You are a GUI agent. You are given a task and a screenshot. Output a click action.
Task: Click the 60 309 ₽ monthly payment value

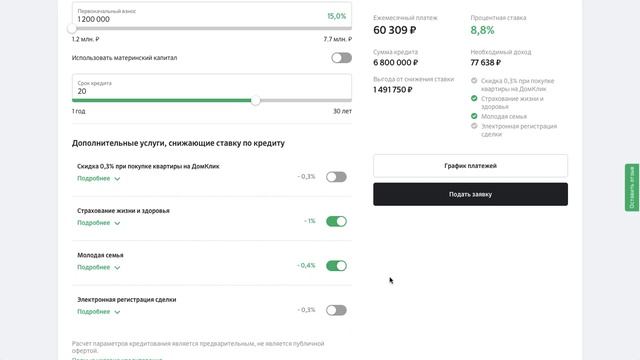395,30
